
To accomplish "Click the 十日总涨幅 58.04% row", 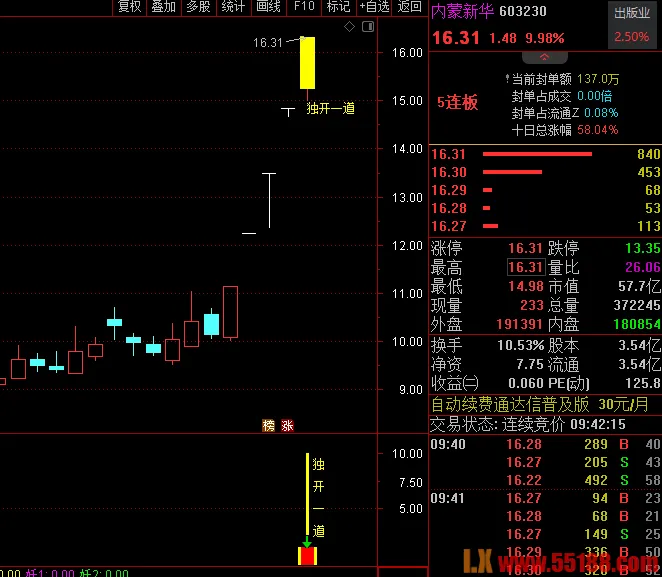I will coord(565,130).
